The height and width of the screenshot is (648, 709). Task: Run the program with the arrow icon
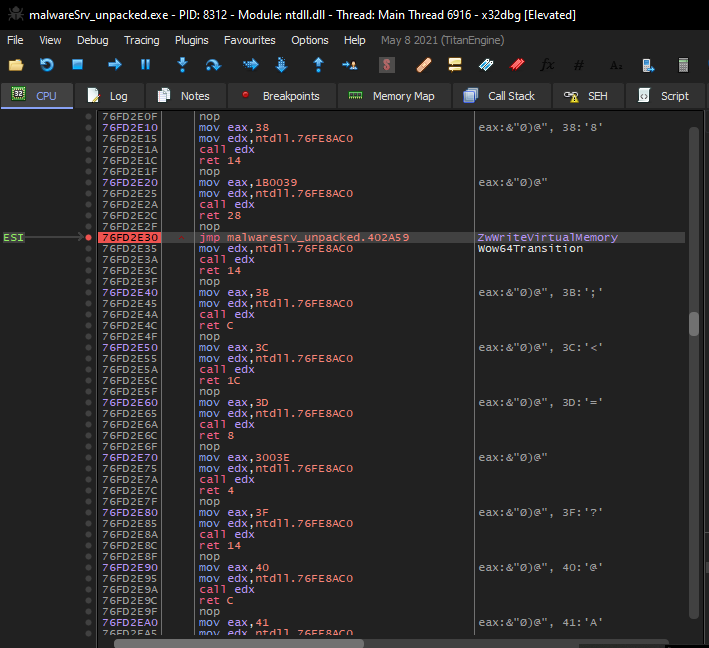pos(114,65)
